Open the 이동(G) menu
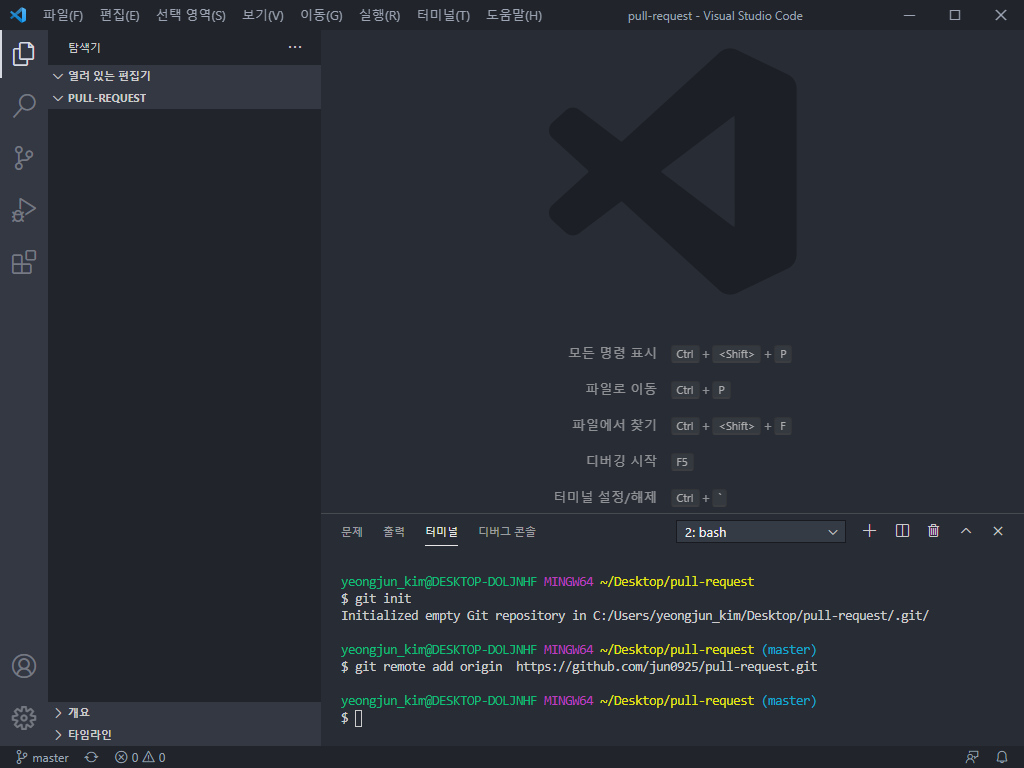This screenshot has width=1024, height=768. point(321,15)
